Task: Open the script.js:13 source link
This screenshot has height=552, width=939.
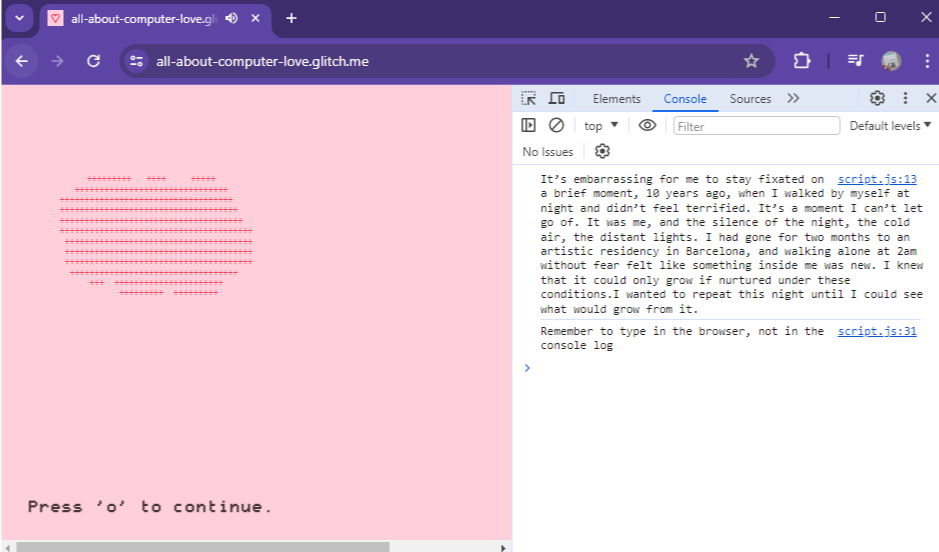Action: click(x=877, y=179)
